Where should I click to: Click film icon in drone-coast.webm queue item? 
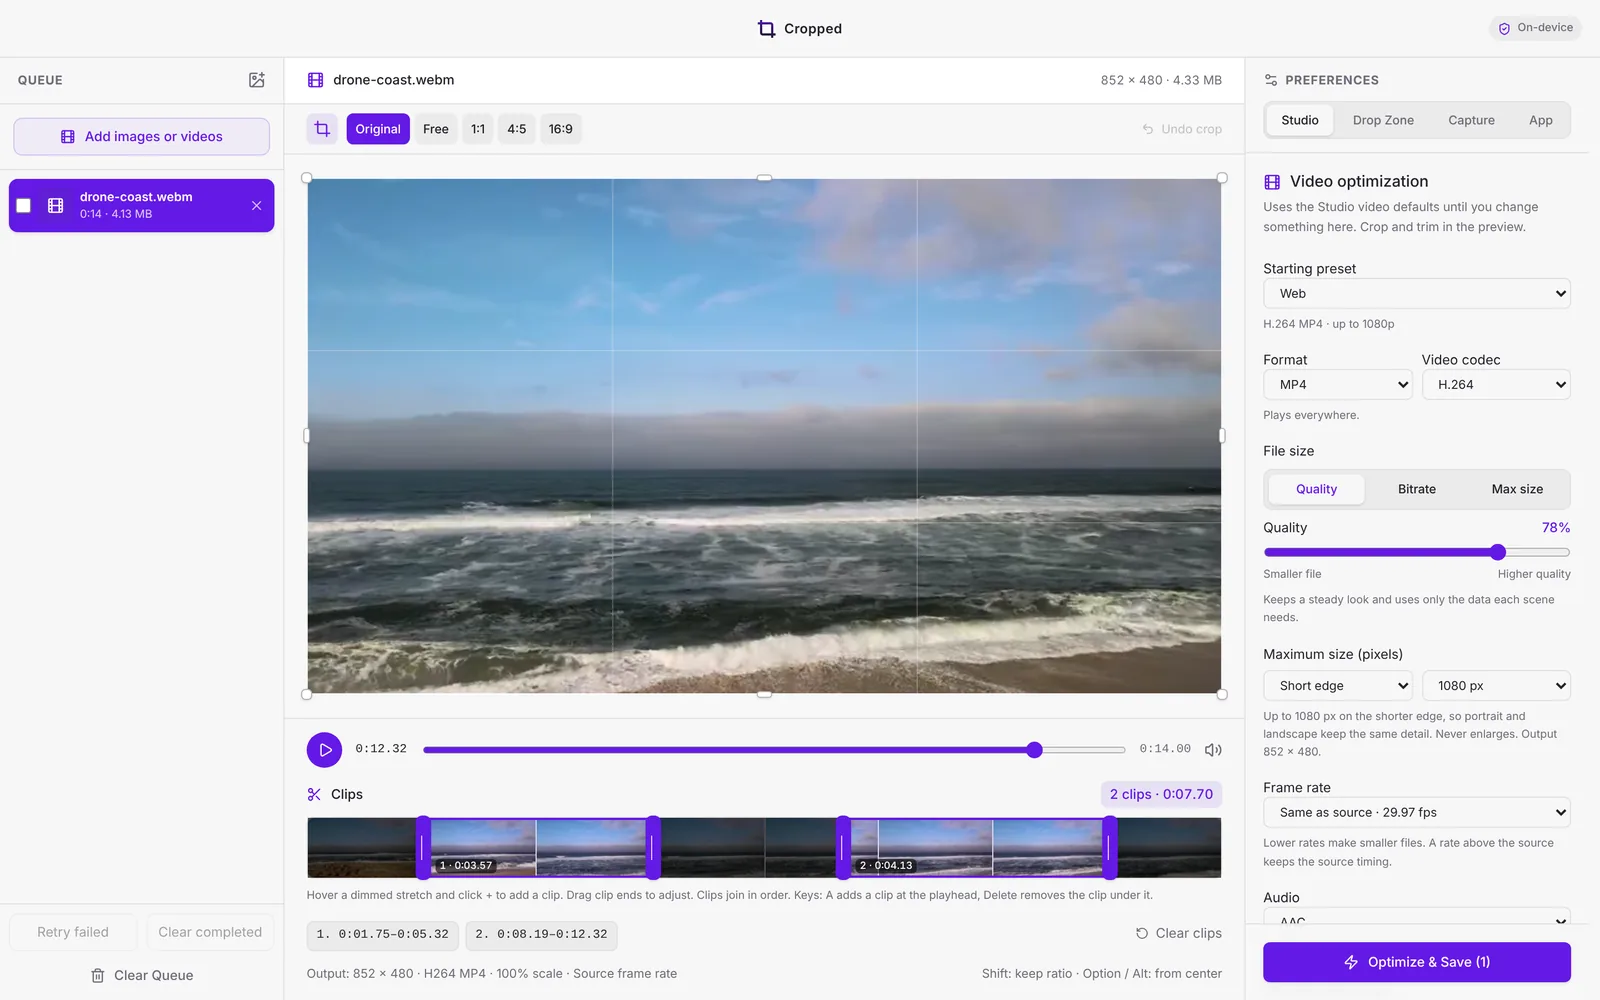click(x=56, y=205)
